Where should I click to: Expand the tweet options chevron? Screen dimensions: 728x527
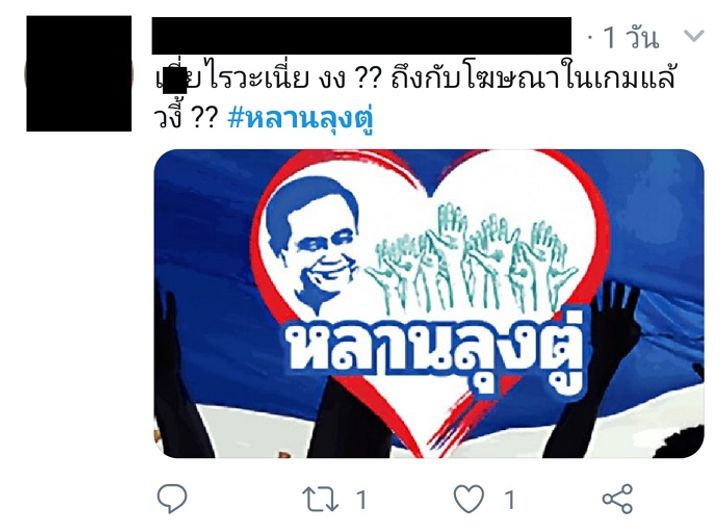tap(694, 36)
